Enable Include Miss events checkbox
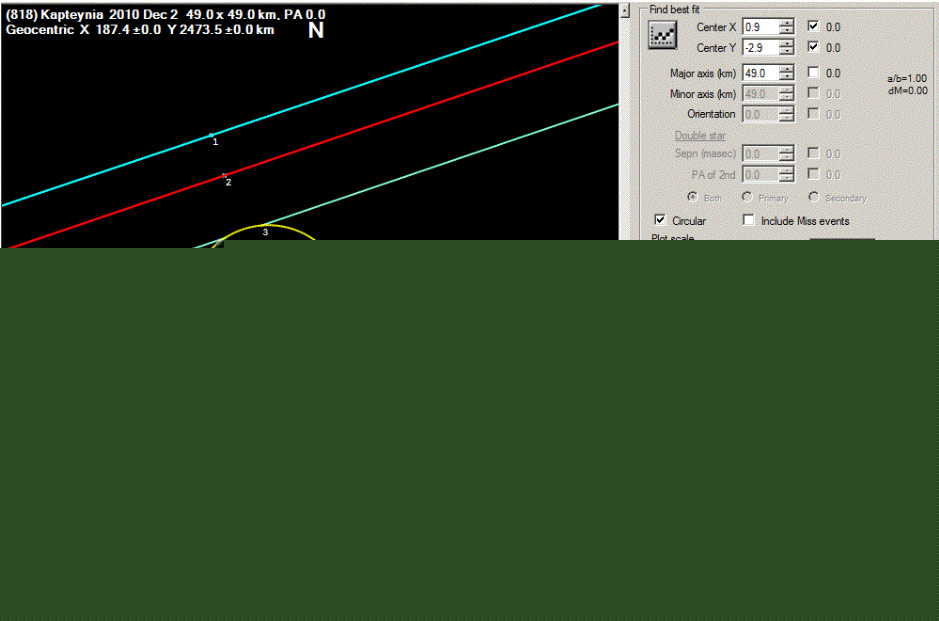 pos(749,220)
